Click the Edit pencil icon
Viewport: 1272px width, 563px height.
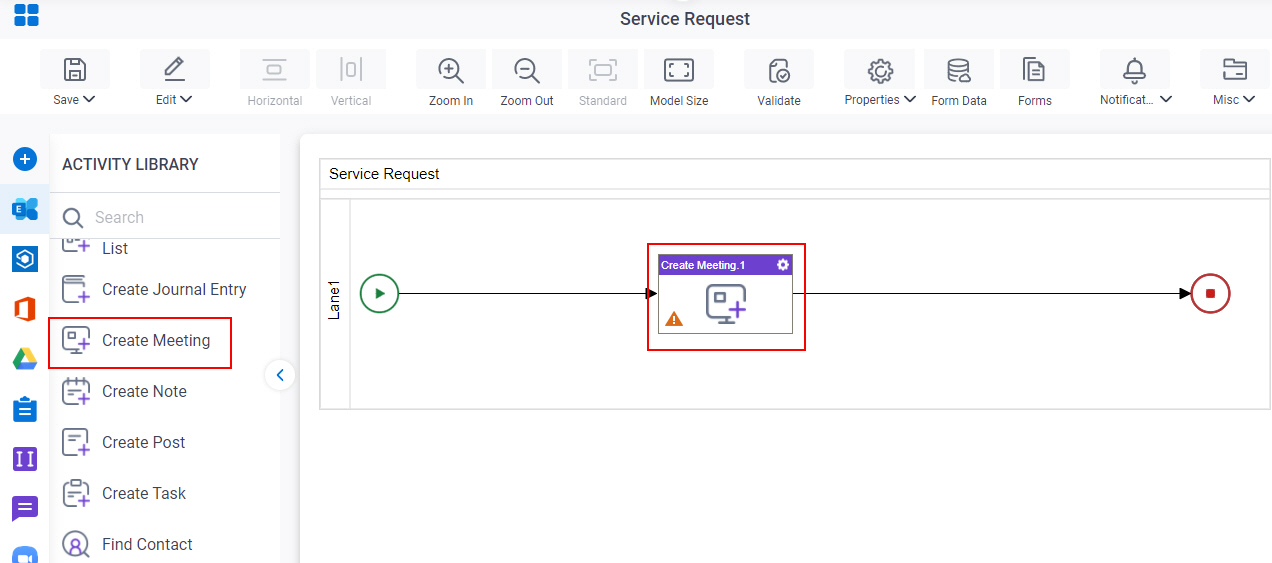[174, 69]
